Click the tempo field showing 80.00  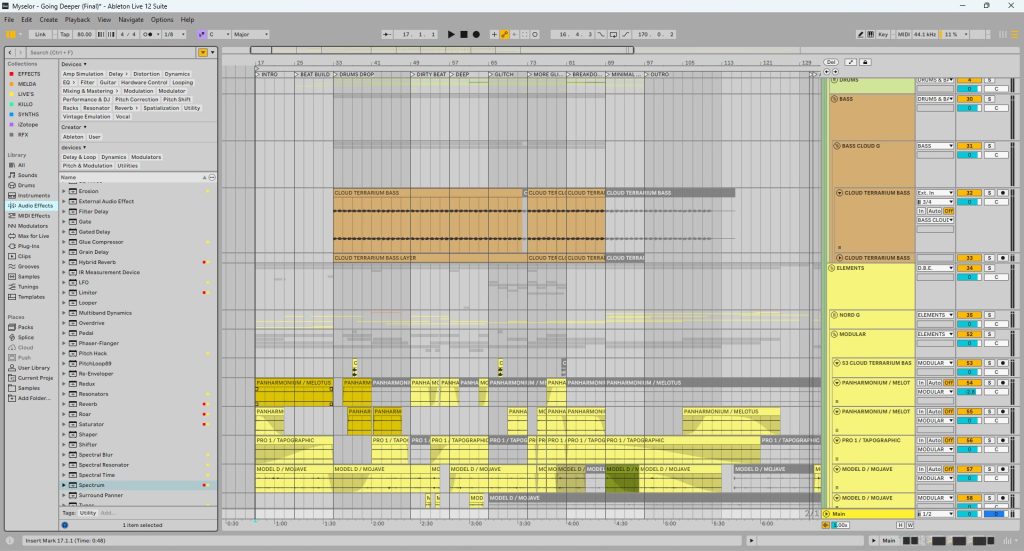(x=84, y=34)
